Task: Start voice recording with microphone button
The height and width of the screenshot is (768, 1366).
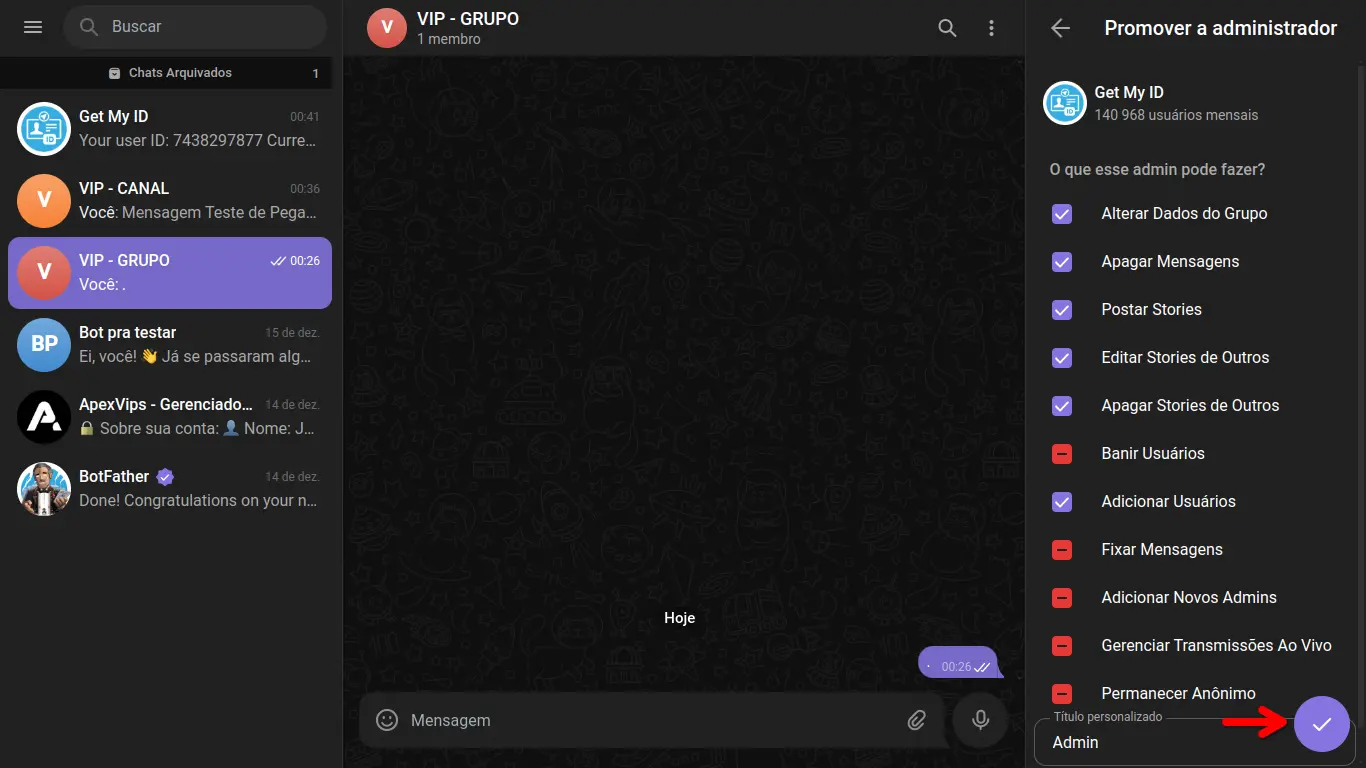Action: 981,720
